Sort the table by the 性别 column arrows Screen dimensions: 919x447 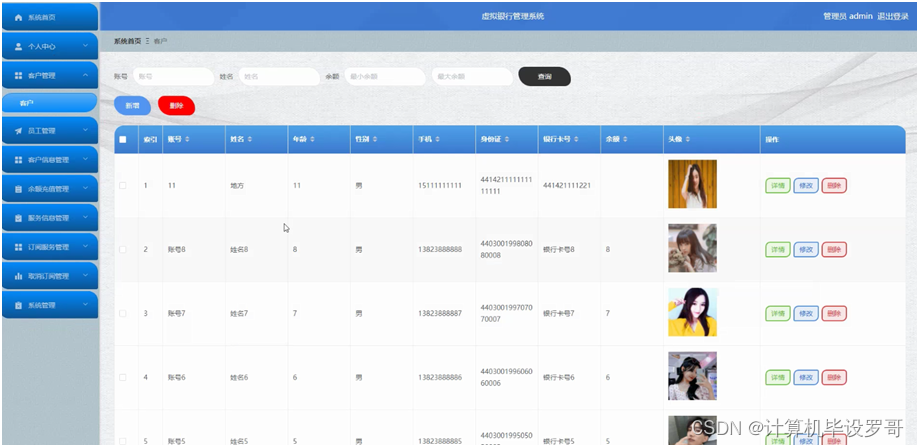click(x=375, y=140)
